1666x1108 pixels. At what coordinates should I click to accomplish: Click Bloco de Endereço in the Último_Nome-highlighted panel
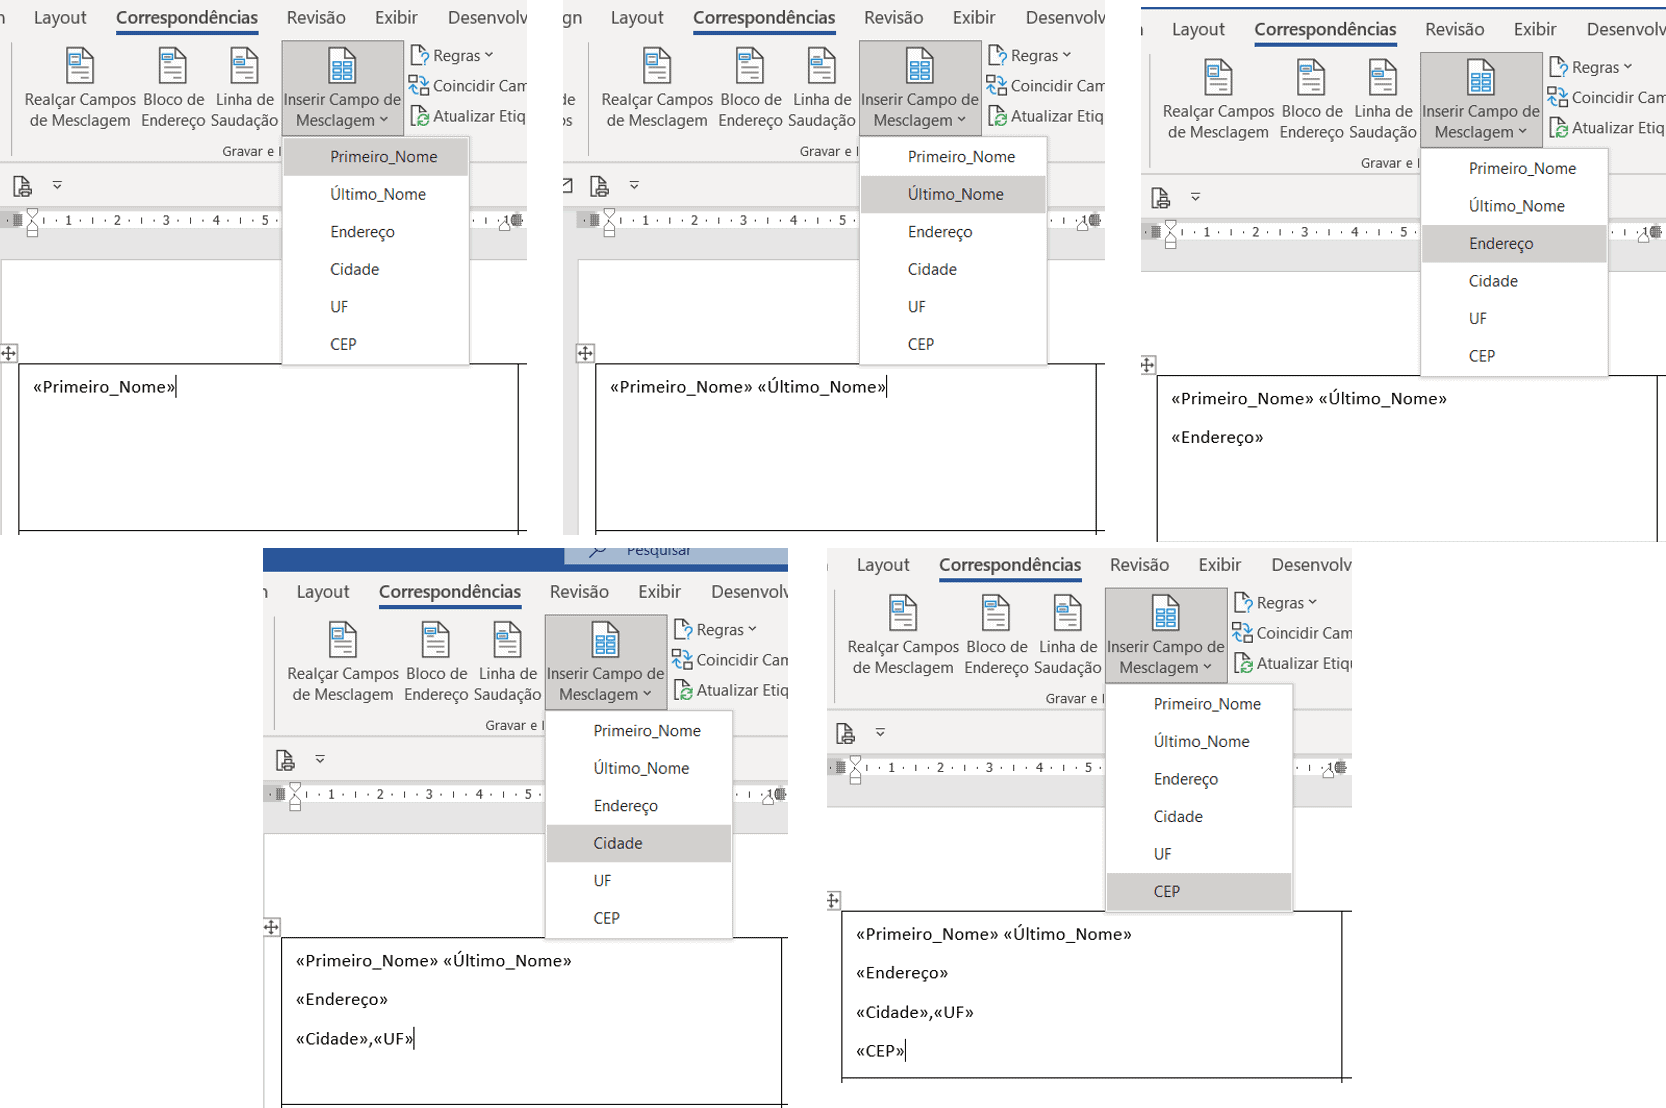pyautogui.click(x=750, y=88)
